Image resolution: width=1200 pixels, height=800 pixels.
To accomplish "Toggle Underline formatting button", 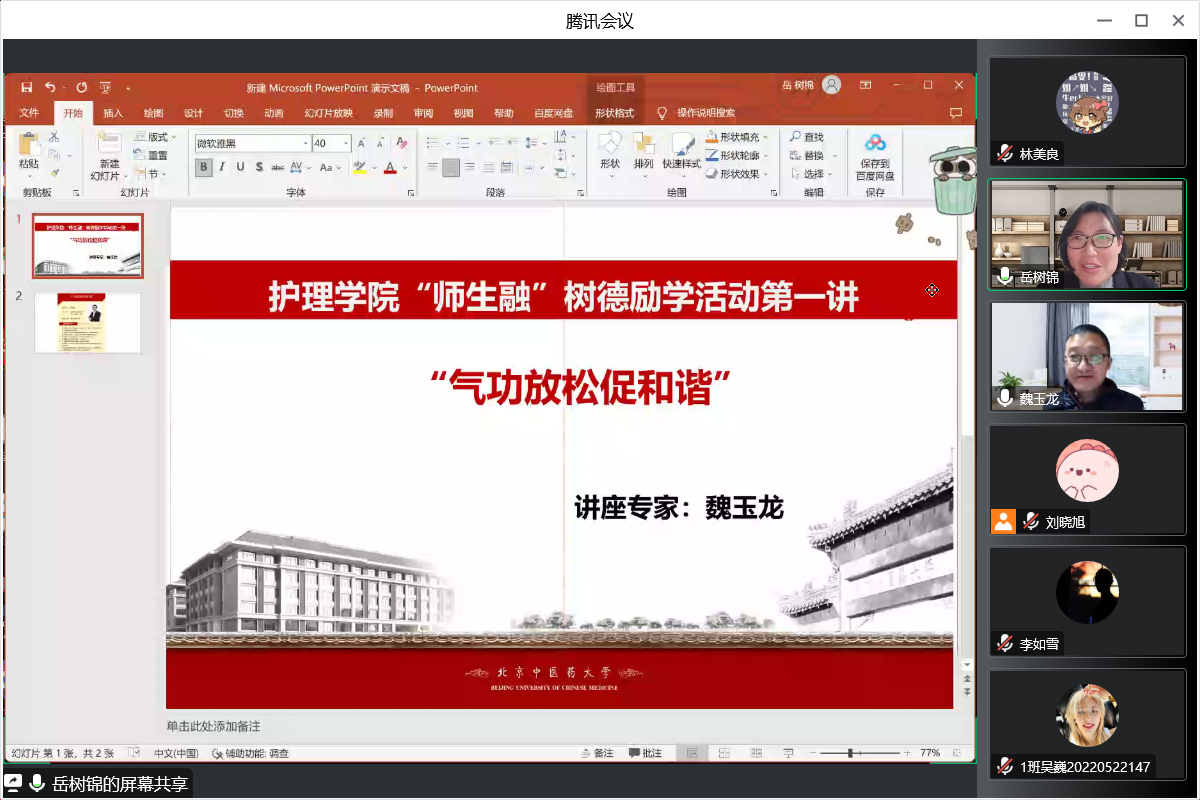I will [x=240, y=167].
